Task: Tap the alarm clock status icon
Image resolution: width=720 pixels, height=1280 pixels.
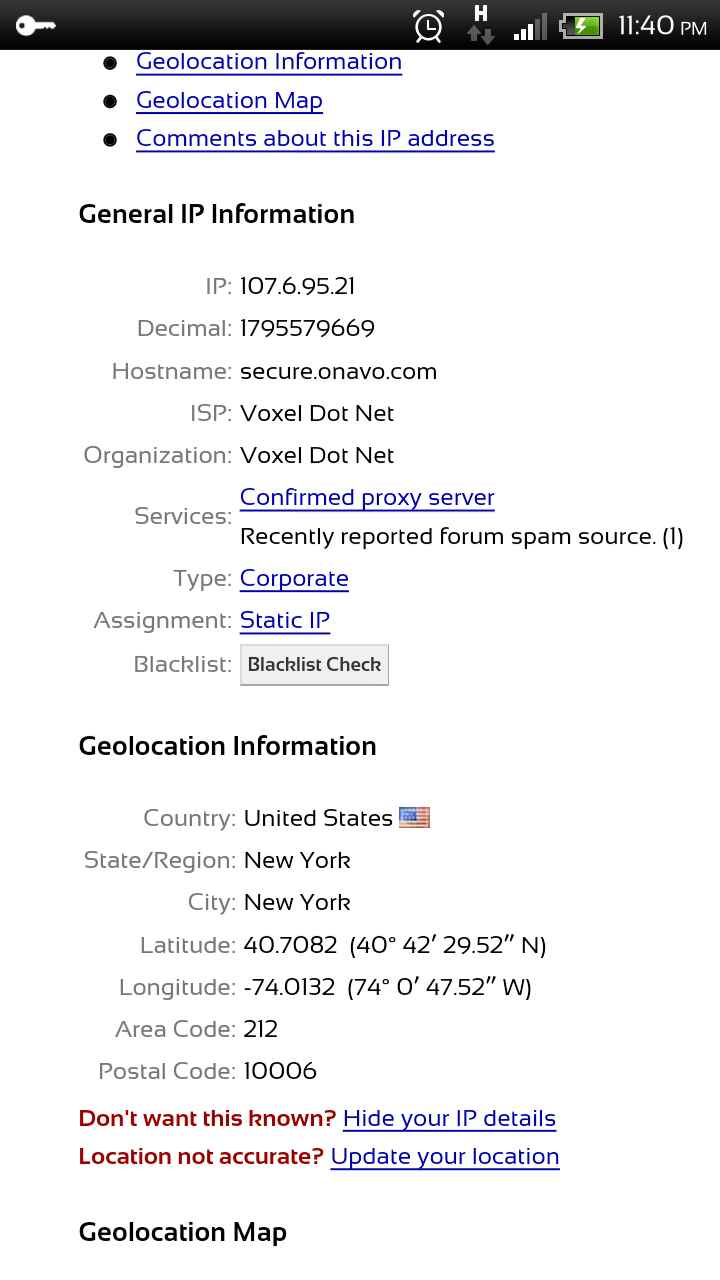Action: coord(429,26)
